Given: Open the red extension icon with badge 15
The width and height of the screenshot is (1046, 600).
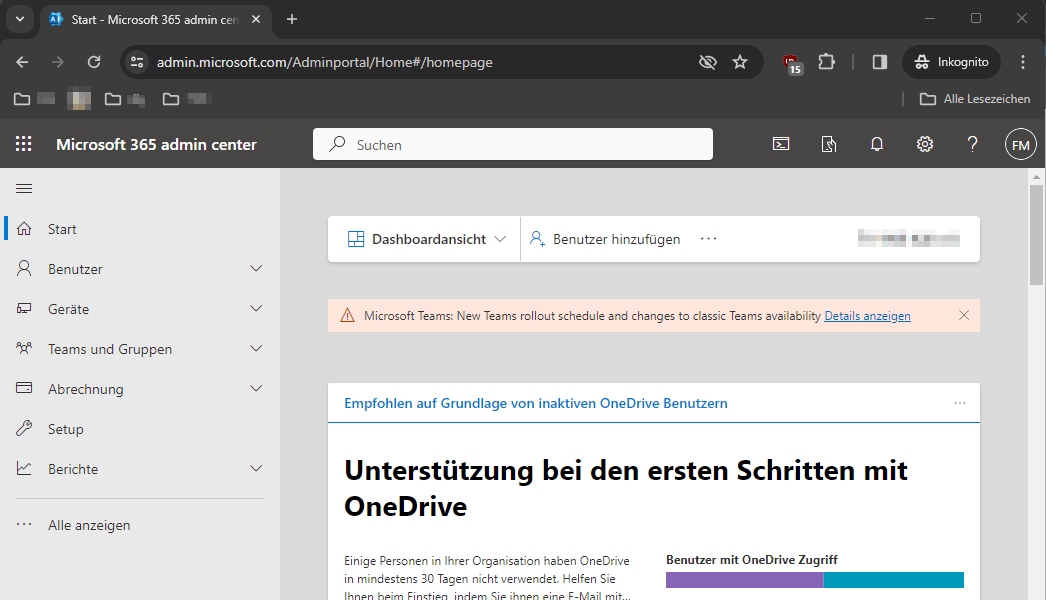Looking at the screenshot, I should click(792, 63).
